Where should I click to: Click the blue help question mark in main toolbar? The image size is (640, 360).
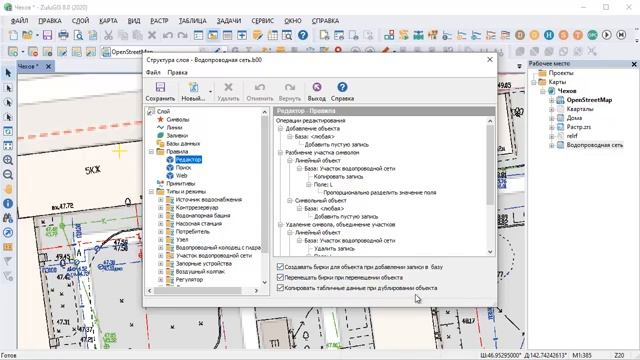pyautogui.click(x=302, y=36)
